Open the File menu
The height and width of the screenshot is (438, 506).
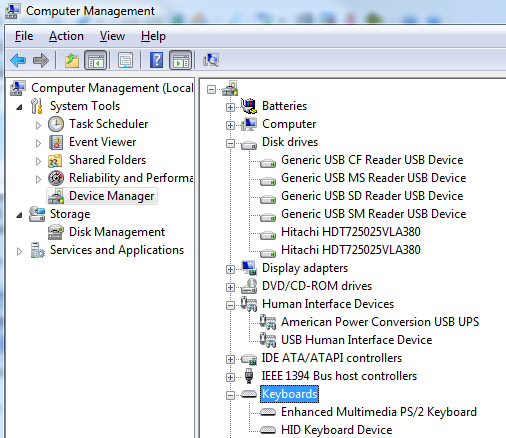click(x=24, y=36)
